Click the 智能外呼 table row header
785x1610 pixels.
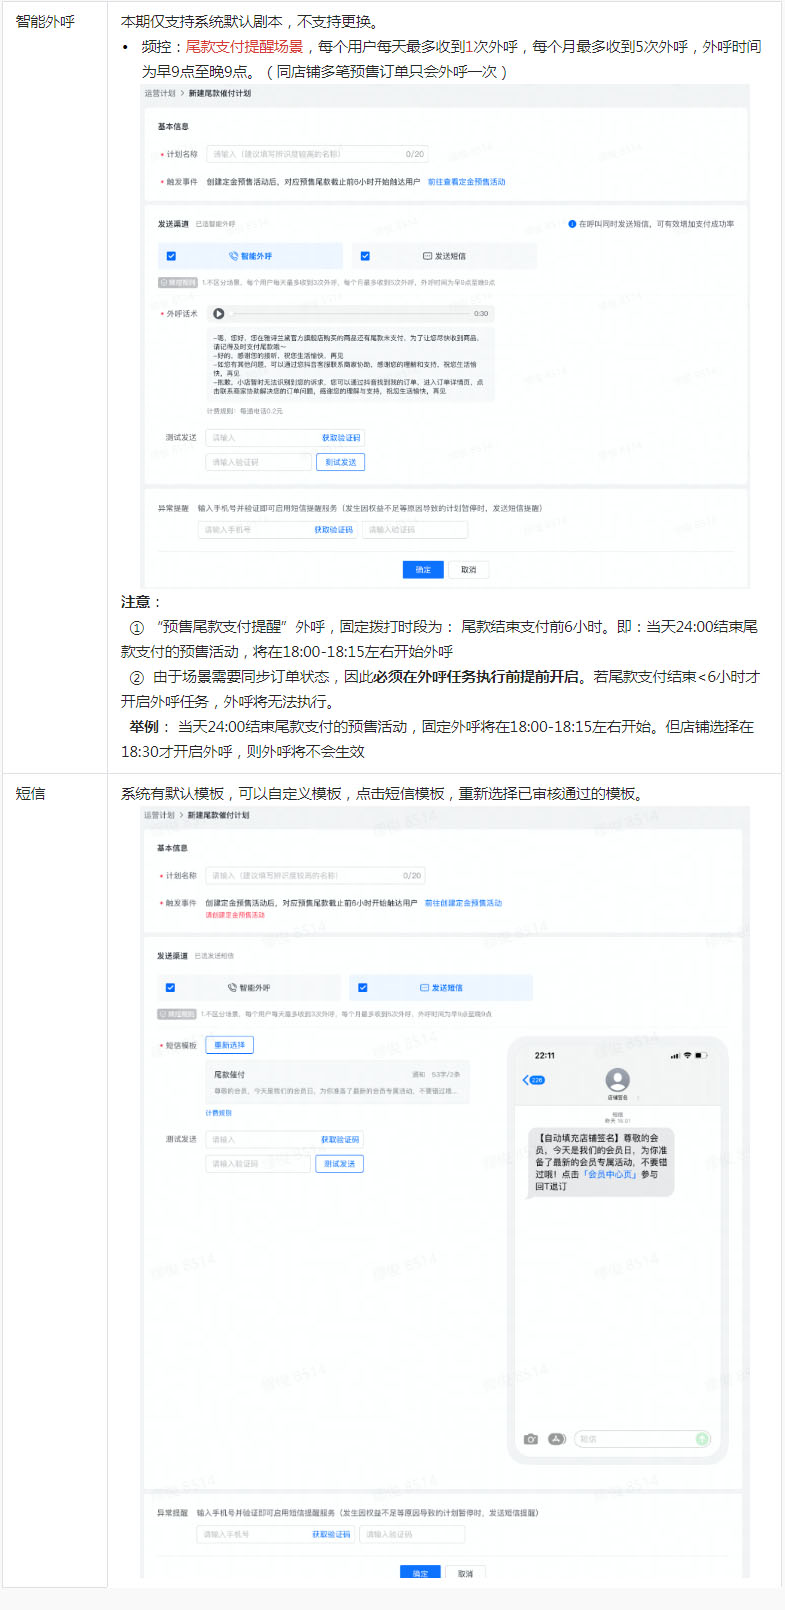click(x=45, y=21)
